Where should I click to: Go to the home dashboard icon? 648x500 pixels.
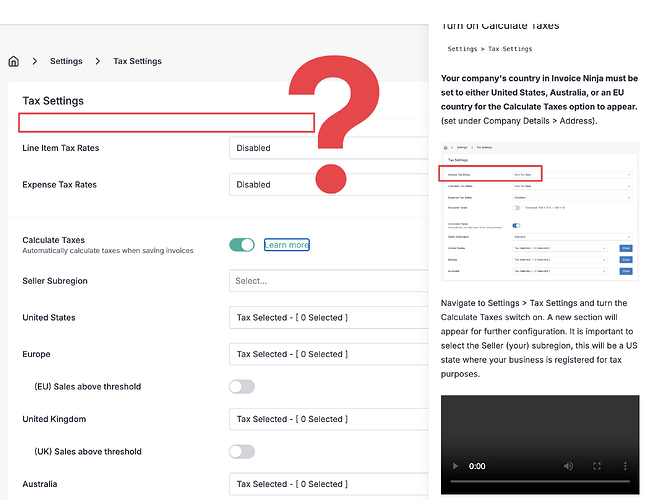tap(14, 61)
